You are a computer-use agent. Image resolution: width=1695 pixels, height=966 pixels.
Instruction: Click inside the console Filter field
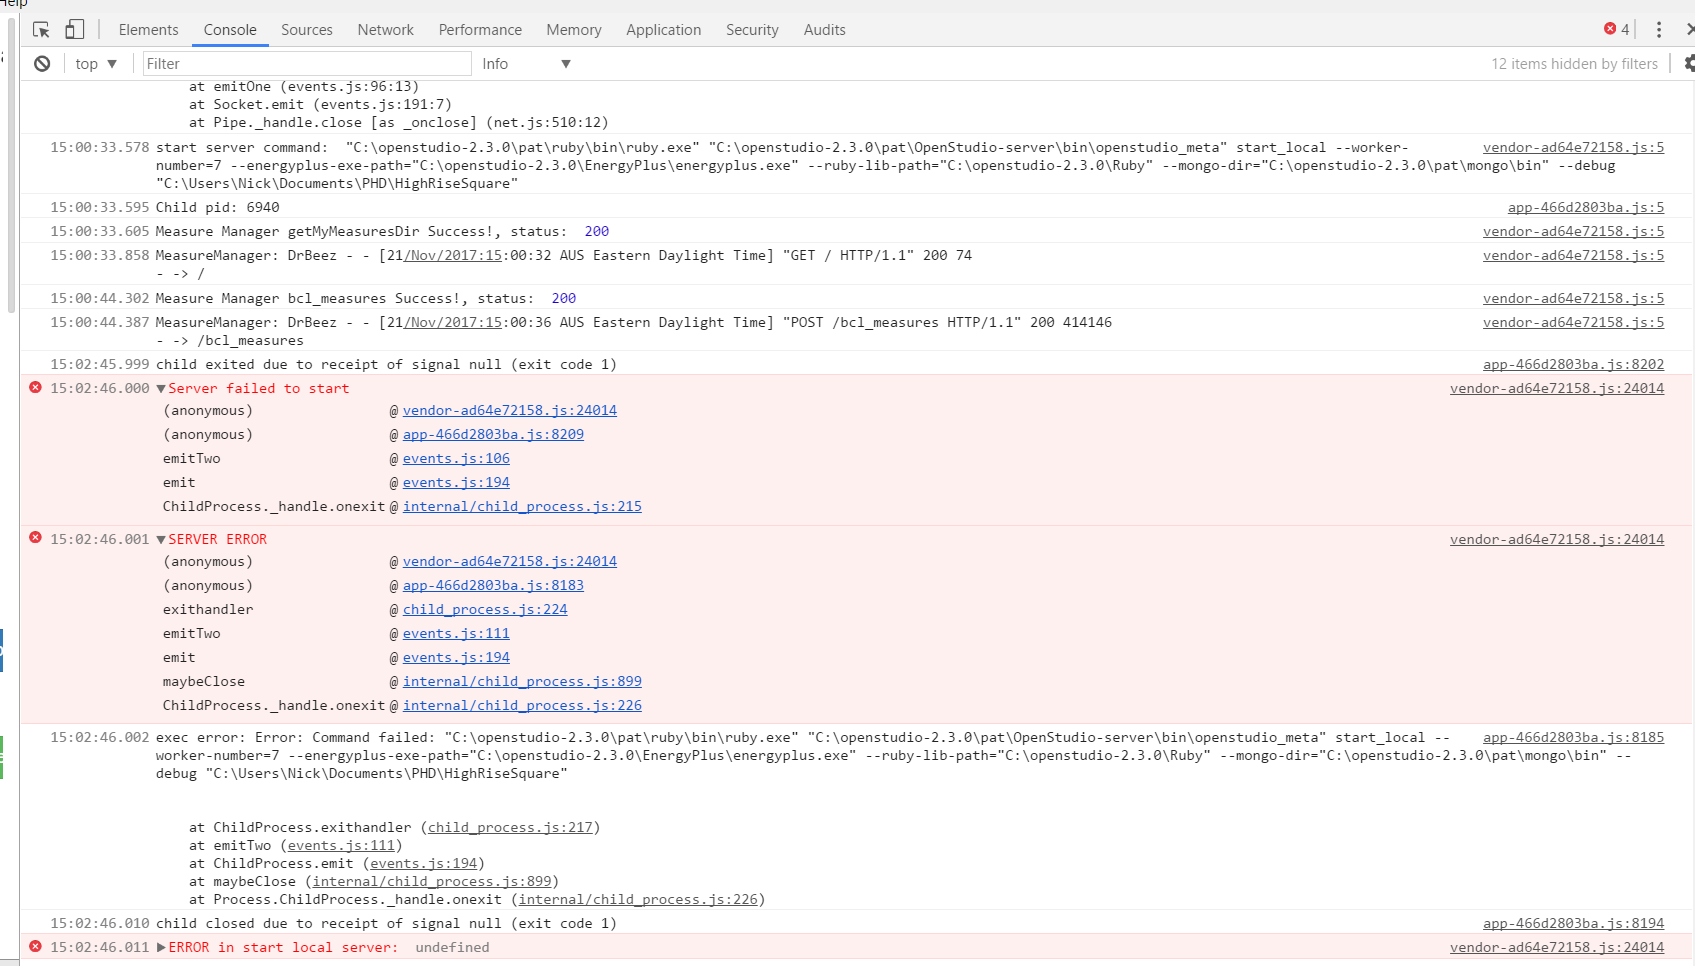305,63
